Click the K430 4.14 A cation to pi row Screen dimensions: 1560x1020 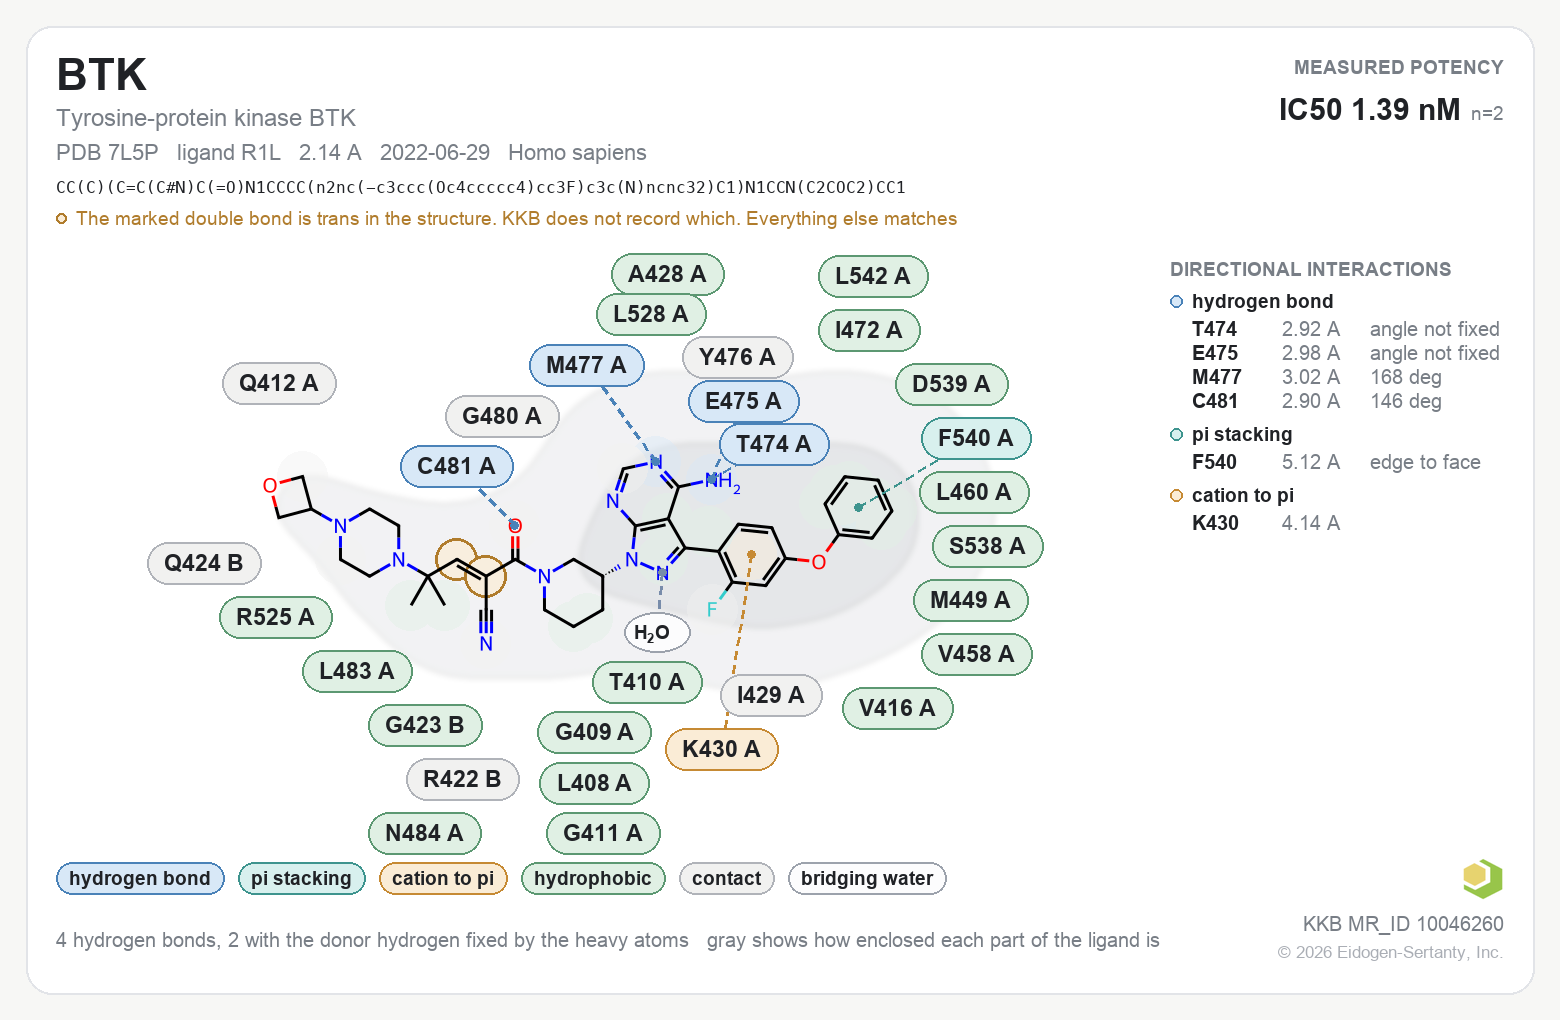click(1266, 523)
